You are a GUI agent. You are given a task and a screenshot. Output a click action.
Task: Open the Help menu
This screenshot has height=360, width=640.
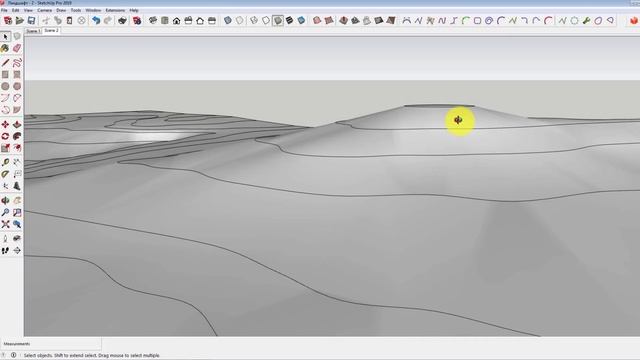[x=134, y=10]
